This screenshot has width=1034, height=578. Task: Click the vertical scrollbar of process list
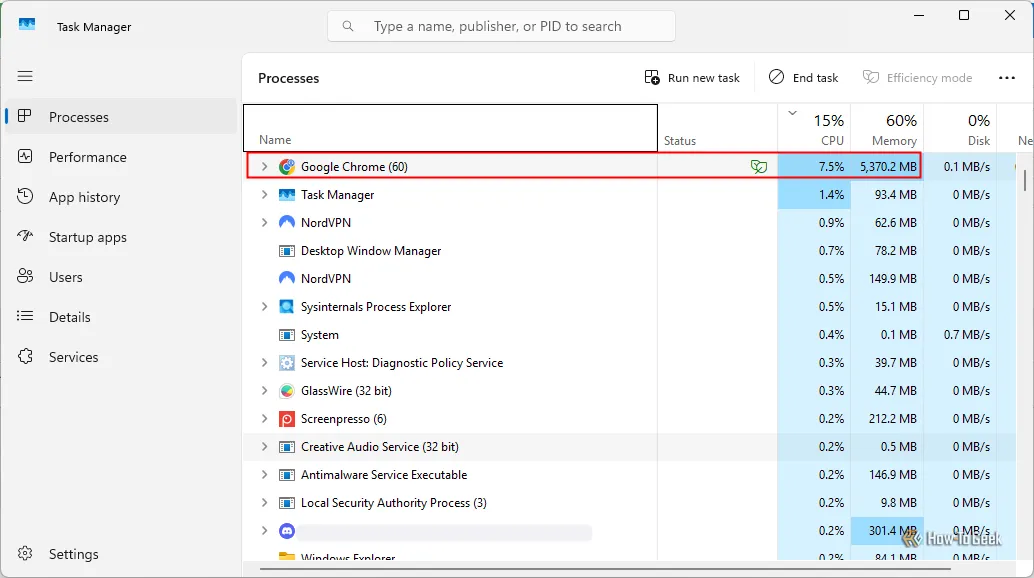(1024, 180)
